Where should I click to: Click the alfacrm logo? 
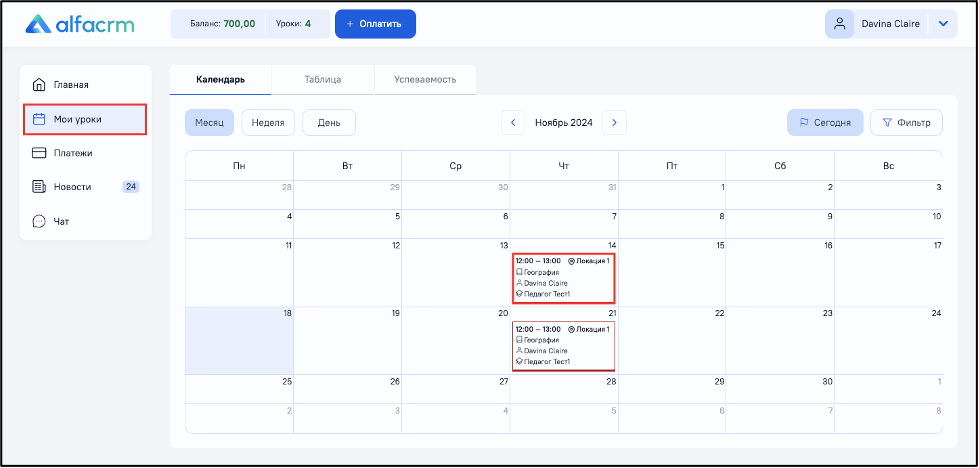79,24
